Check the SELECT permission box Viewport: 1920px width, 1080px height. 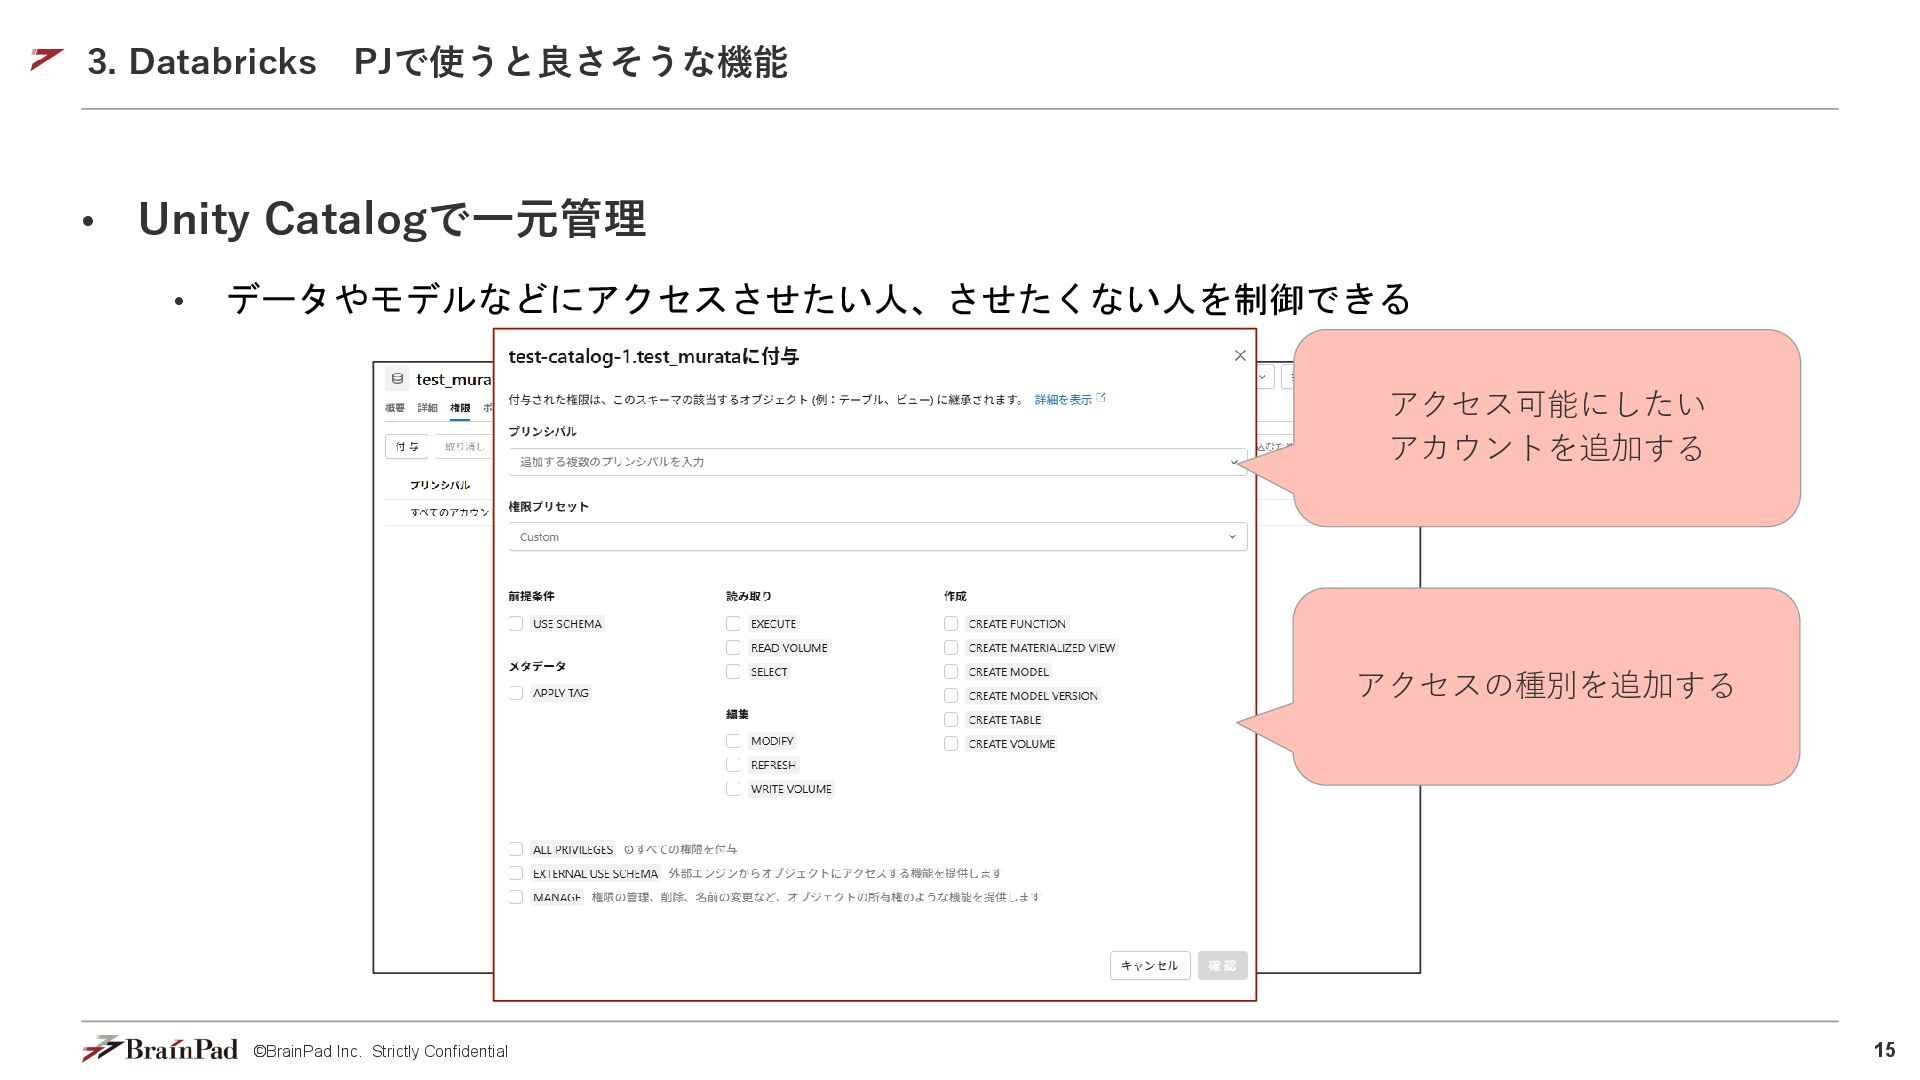pos(734,672)
